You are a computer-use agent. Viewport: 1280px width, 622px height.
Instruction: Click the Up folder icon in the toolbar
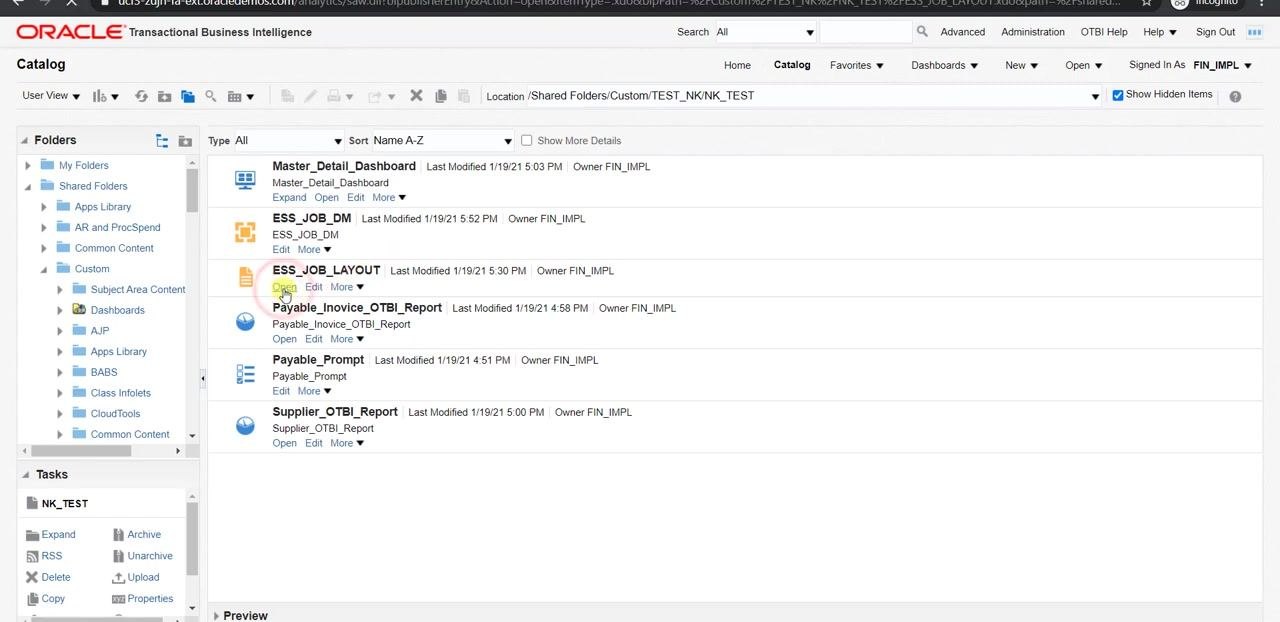[164, 96]
